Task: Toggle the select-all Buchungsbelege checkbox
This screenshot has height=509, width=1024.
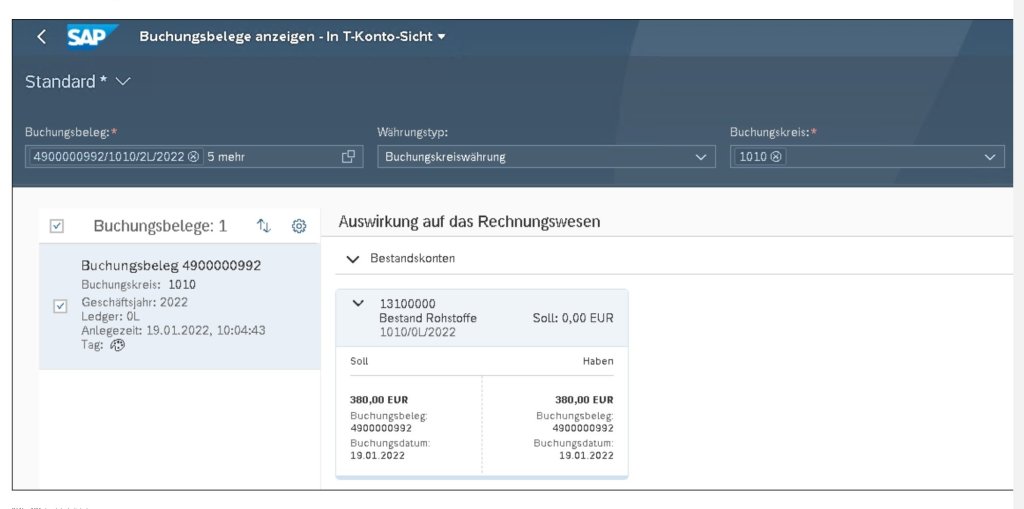Action: [57, 227]
